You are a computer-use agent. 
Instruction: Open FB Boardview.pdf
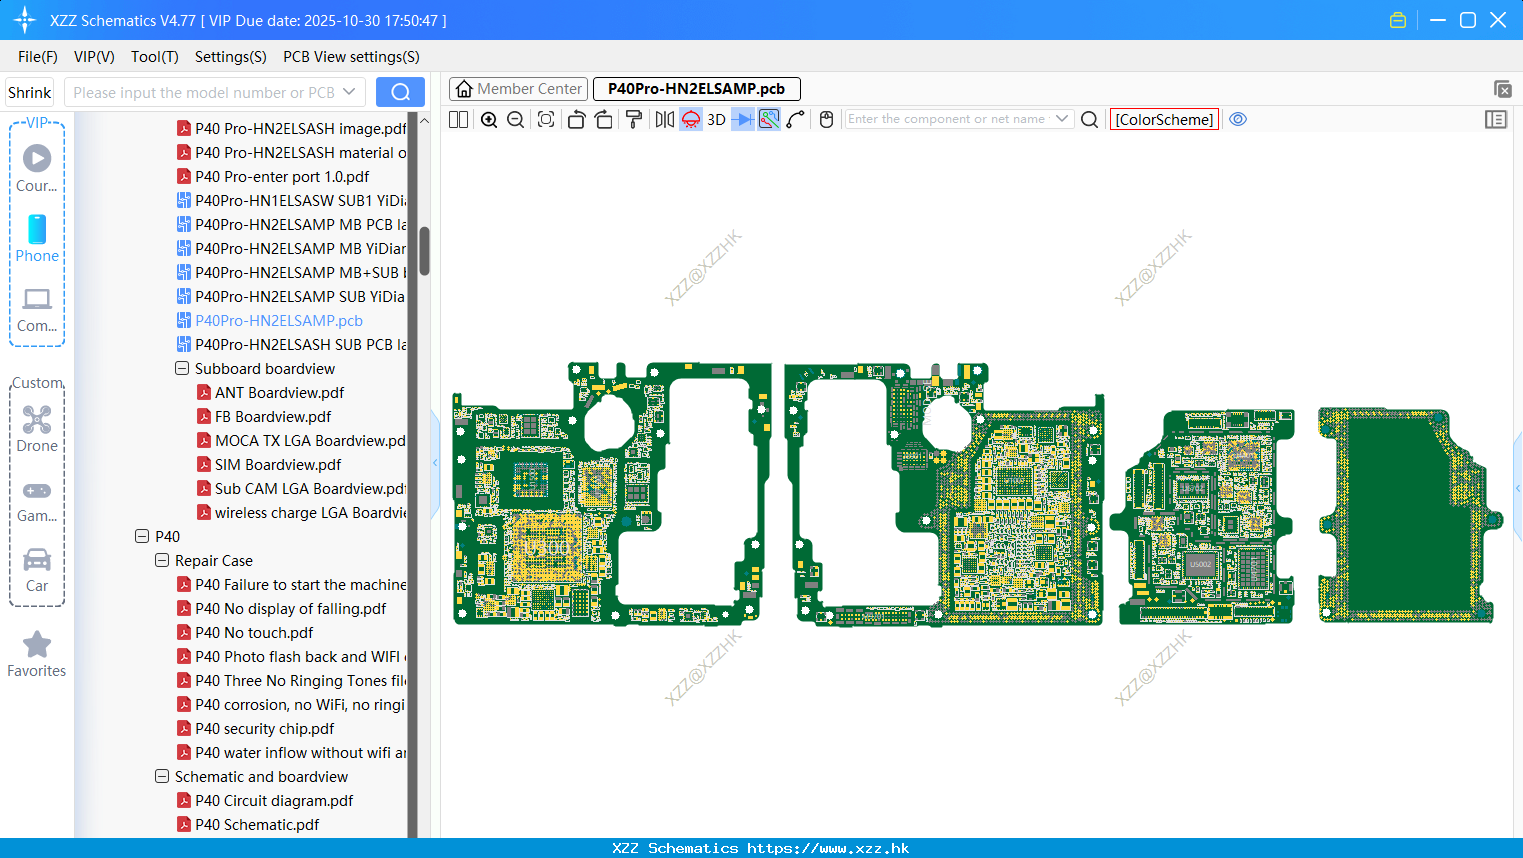pos(273,416)
